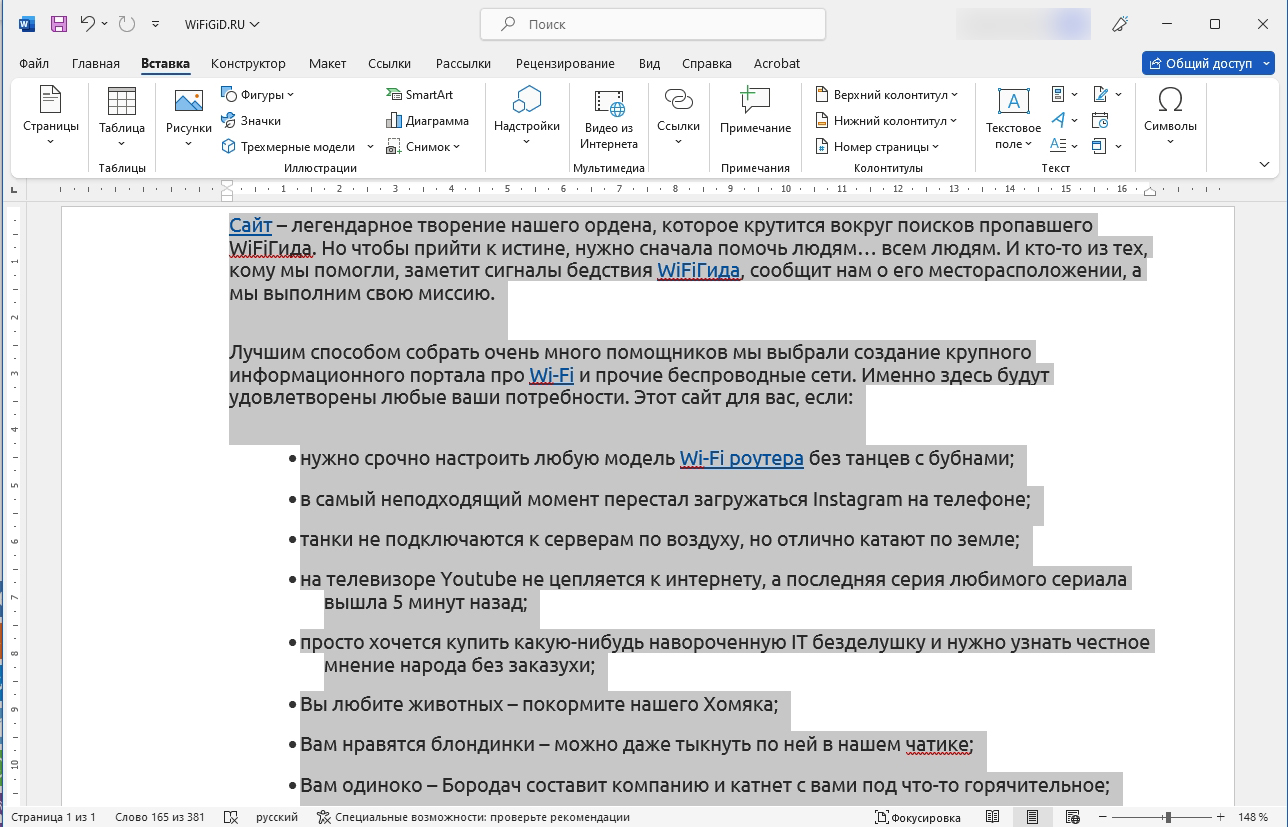Zoom in with plus button
1288x827 pixels.
pos(1220,817)
